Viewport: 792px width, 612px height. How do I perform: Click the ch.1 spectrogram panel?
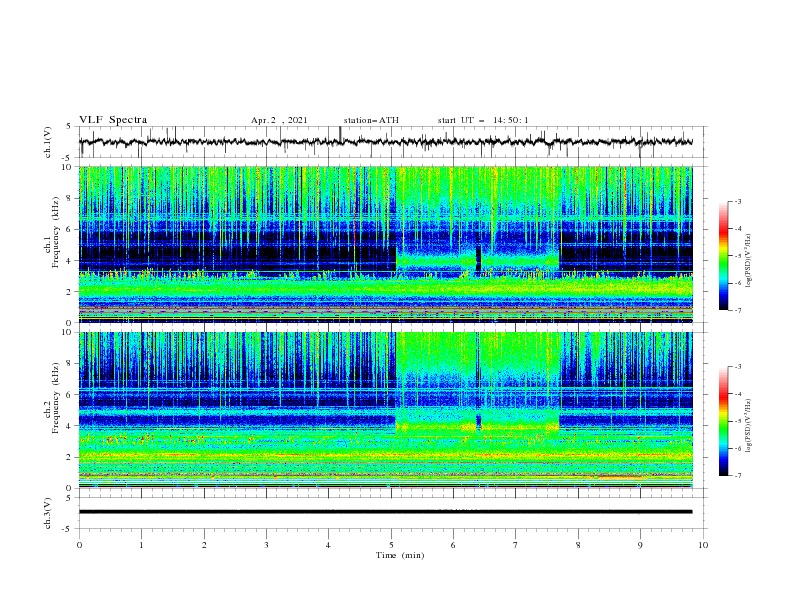[x=385, y=244]
